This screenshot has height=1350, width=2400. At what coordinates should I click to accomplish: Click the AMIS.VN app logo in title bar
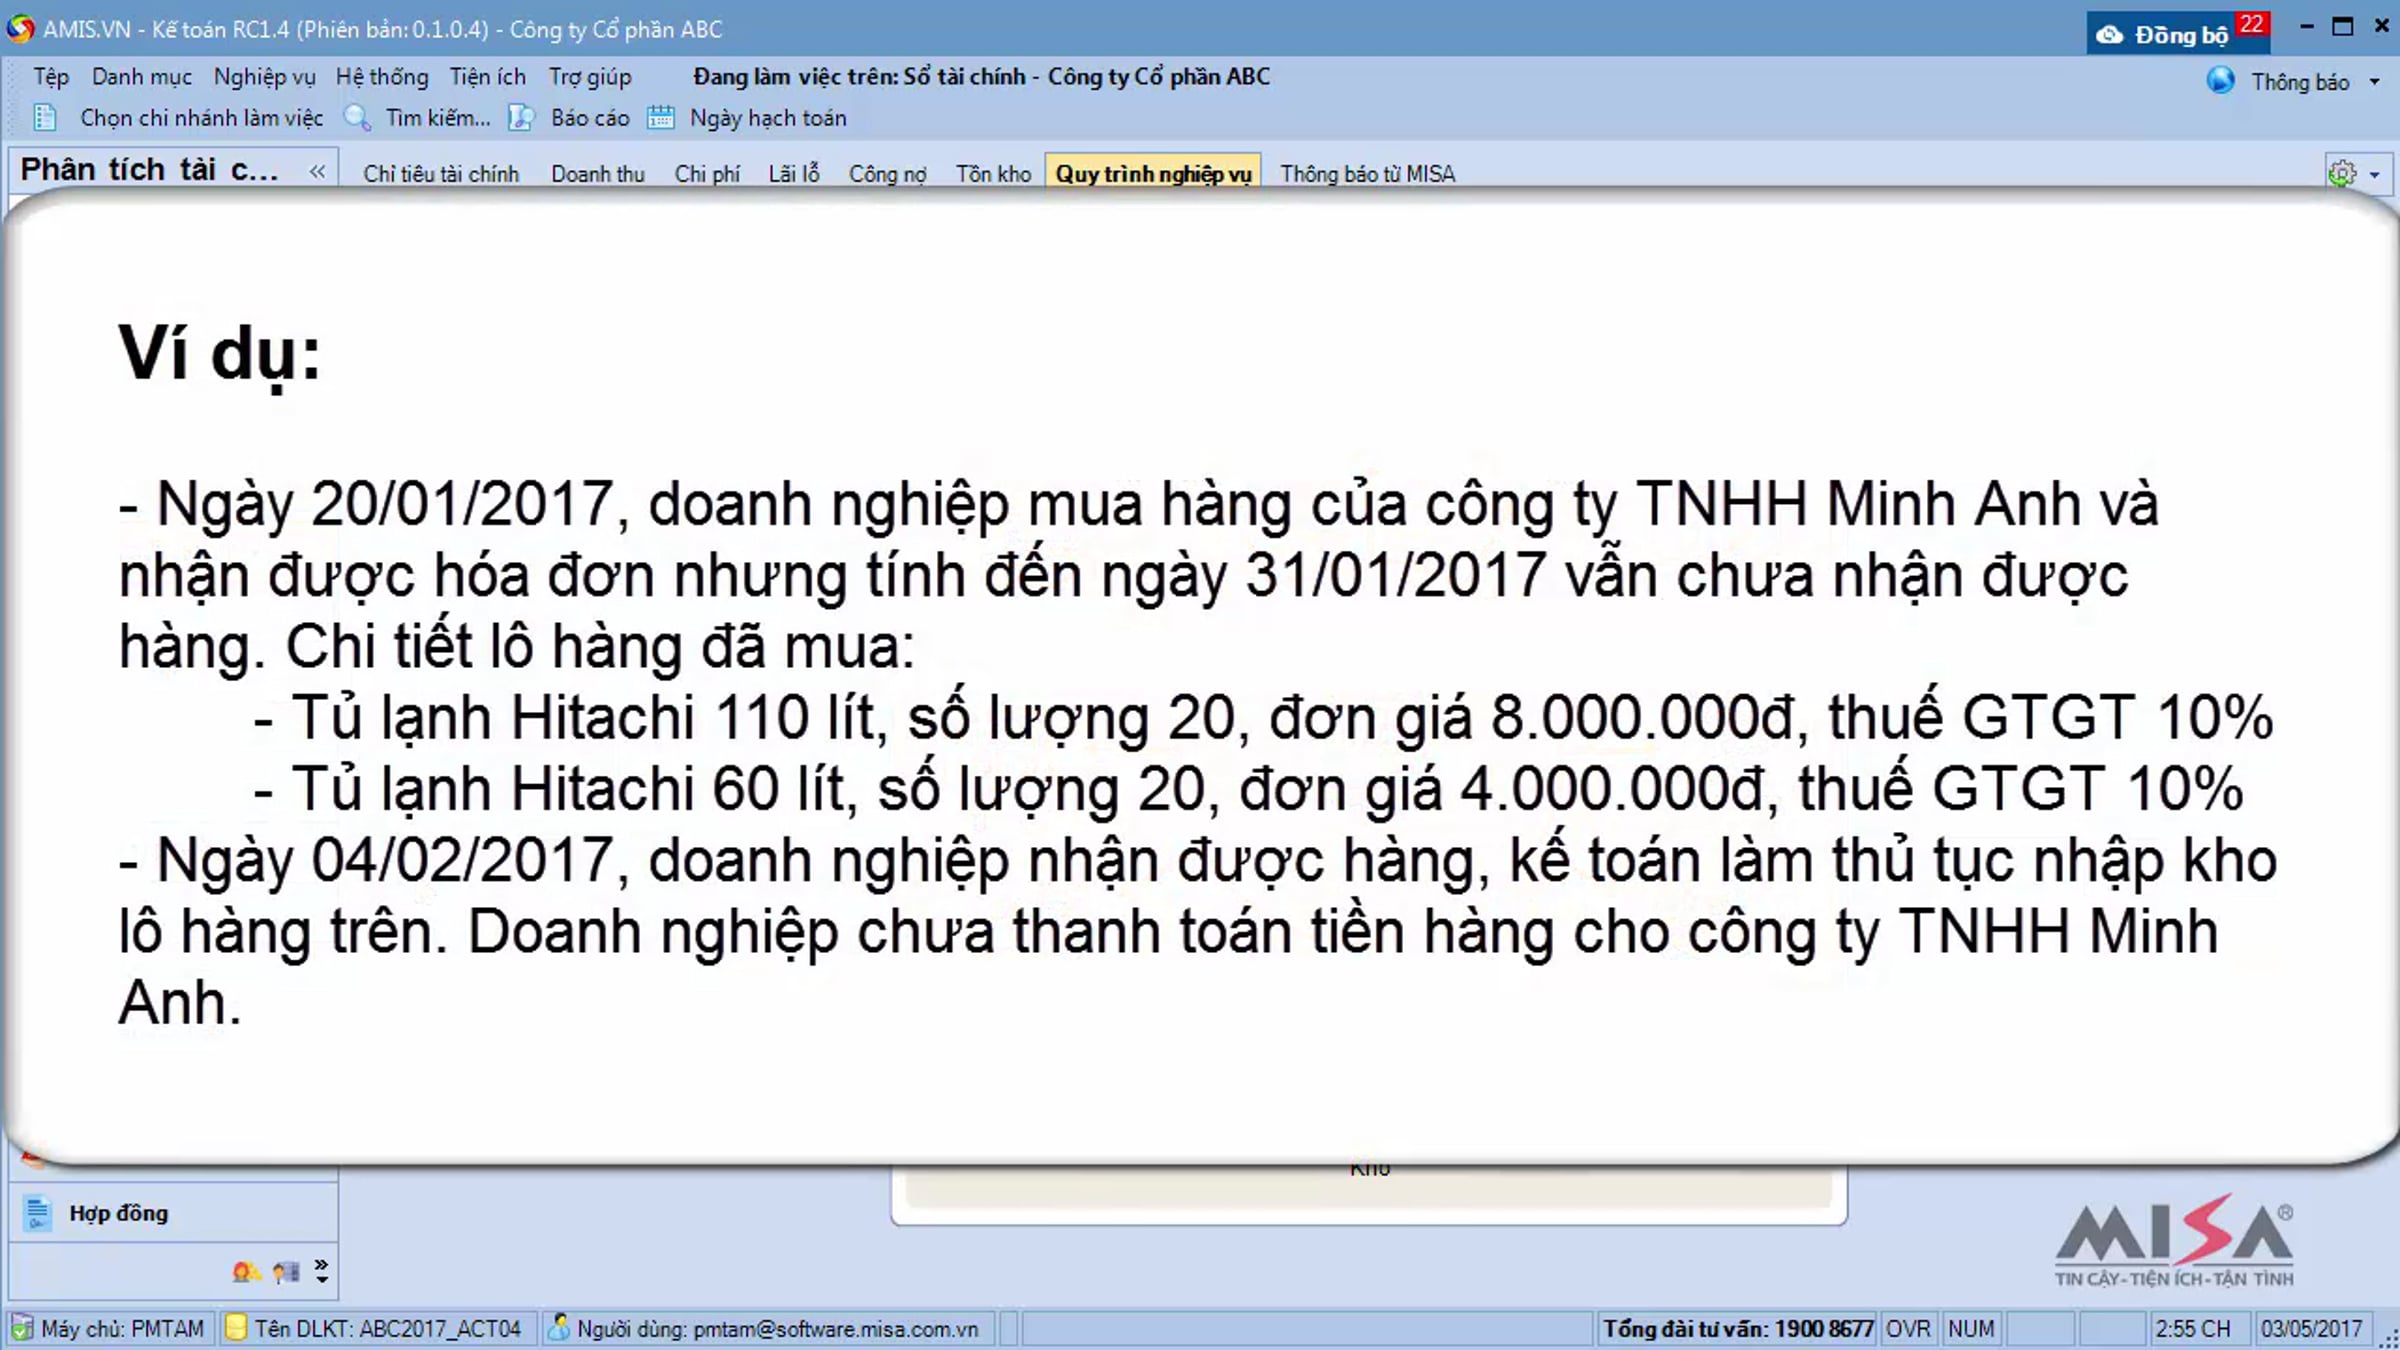(20, 29)
